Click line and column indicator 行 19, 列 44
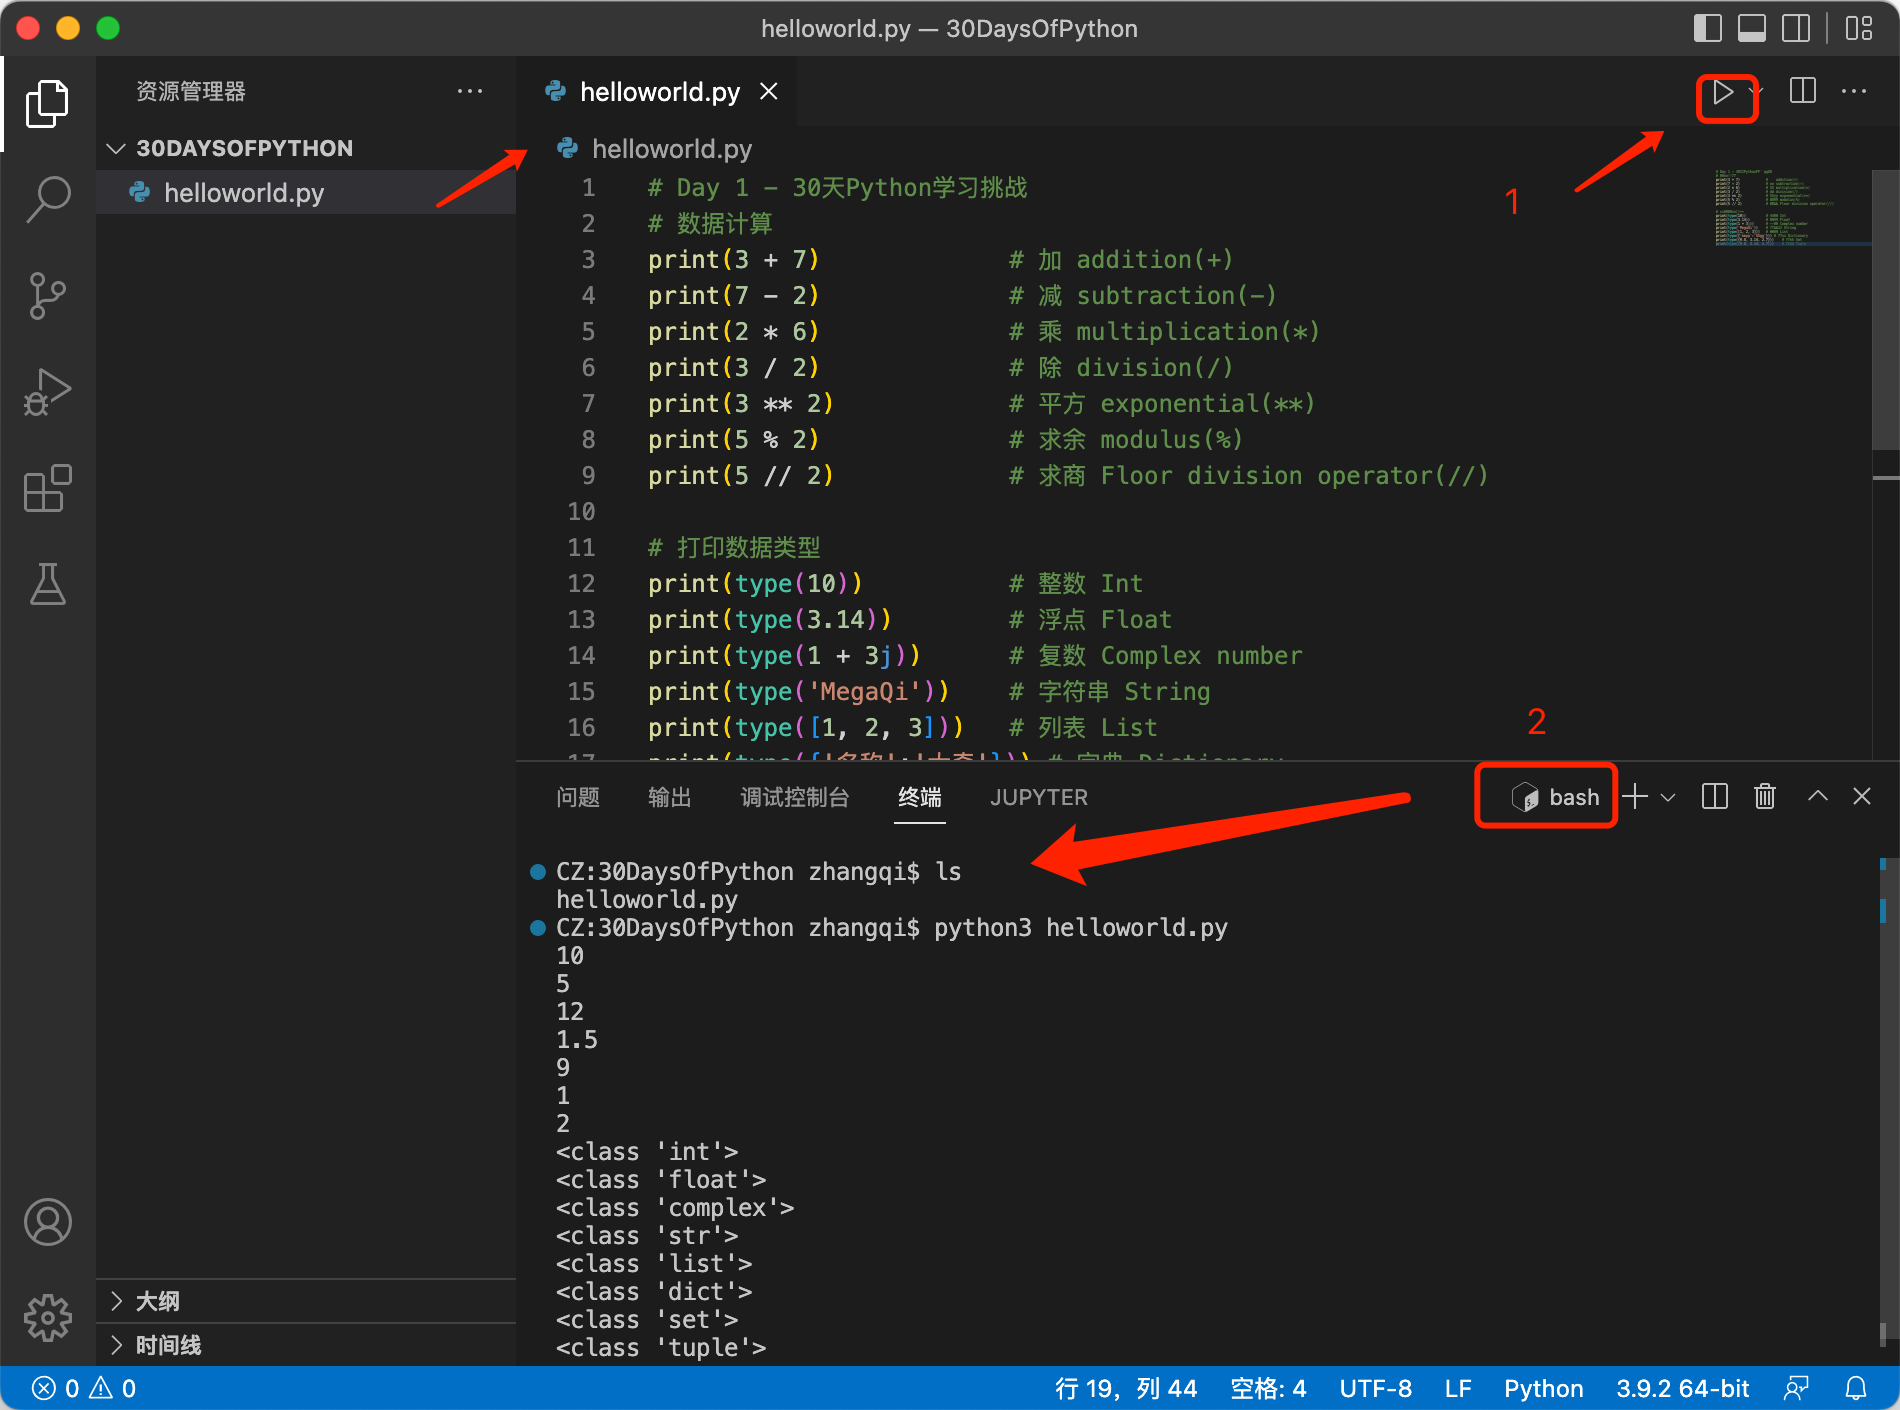Image resolution: width=1900 pixels, height=1410 pixels. click(1126, 1388)
